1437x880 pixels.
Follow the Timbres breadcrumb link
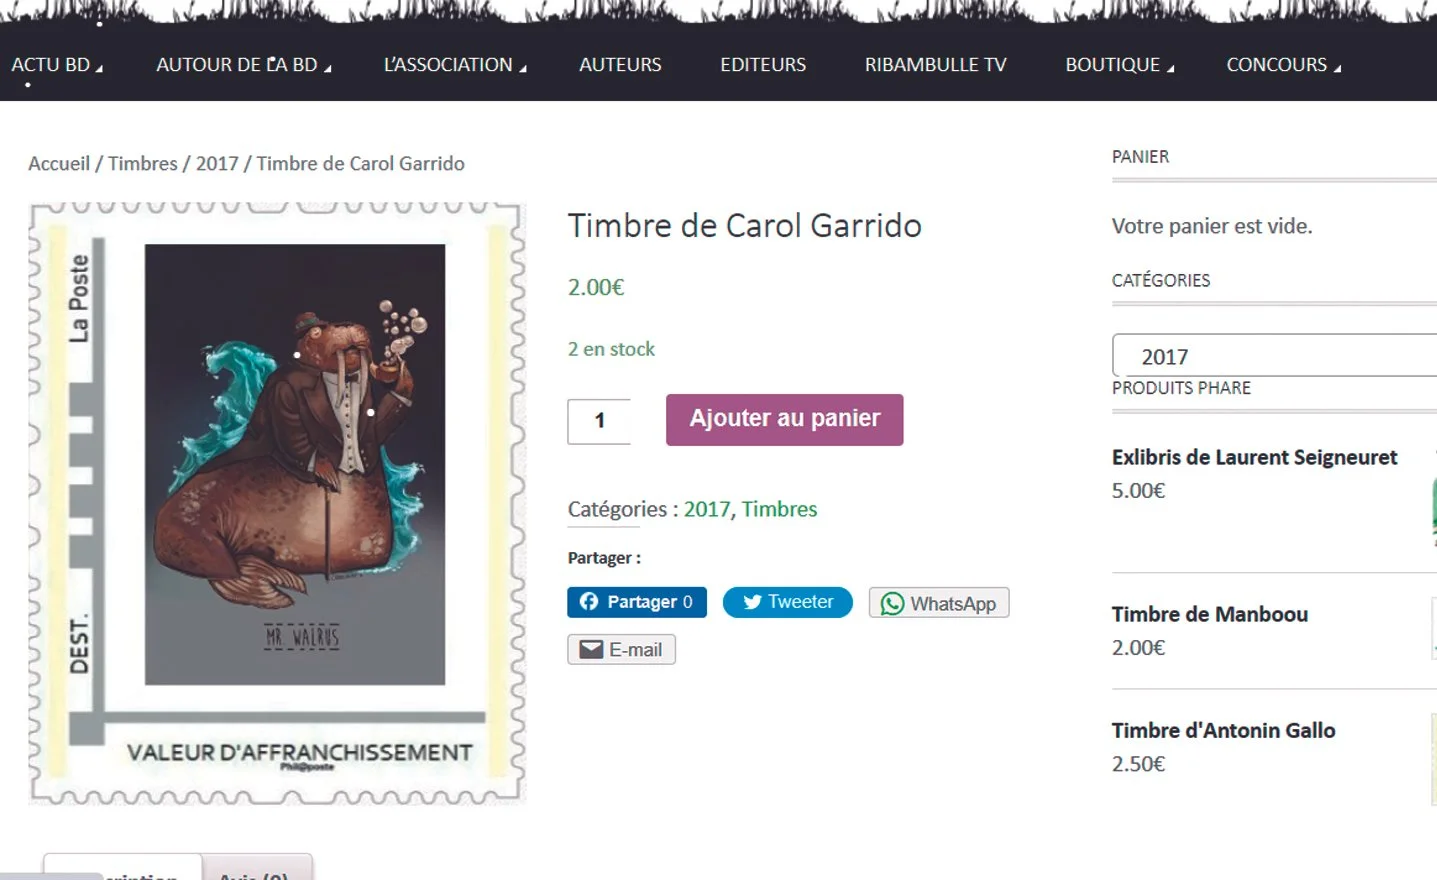click(x=142, y=163)
